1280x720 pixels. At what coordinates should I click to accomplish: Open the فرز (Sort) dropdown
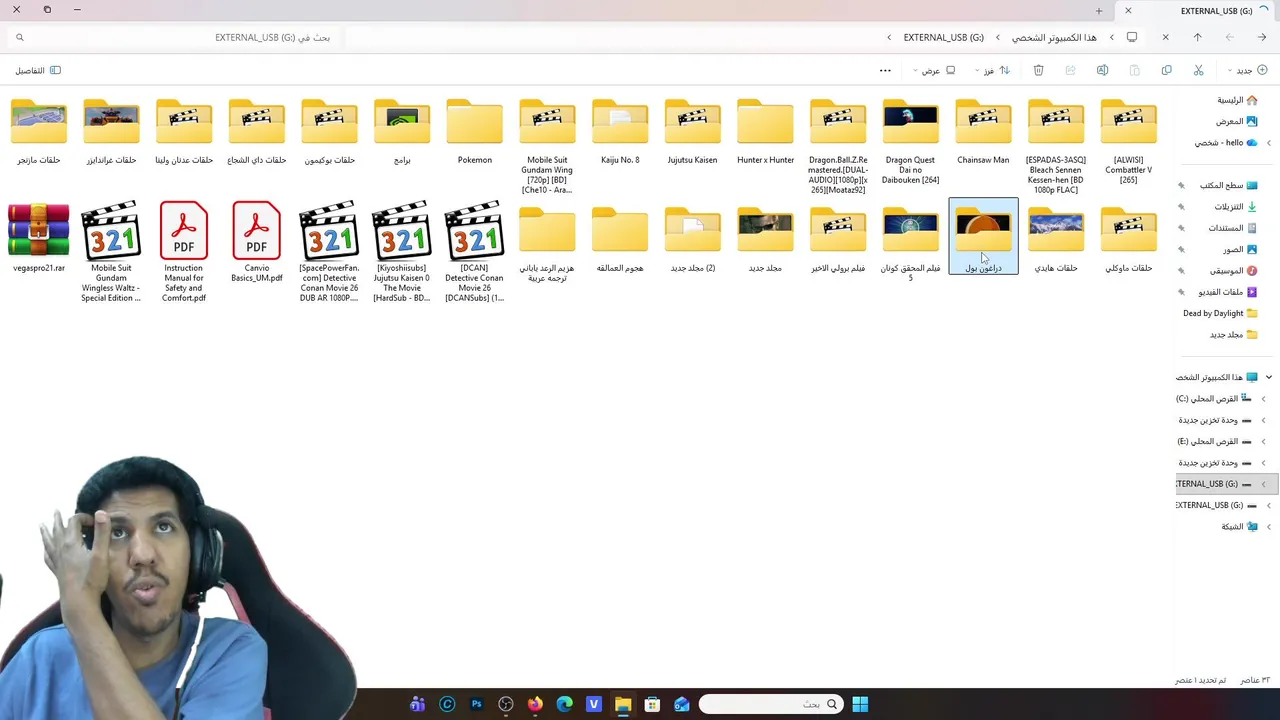point(991,71)
